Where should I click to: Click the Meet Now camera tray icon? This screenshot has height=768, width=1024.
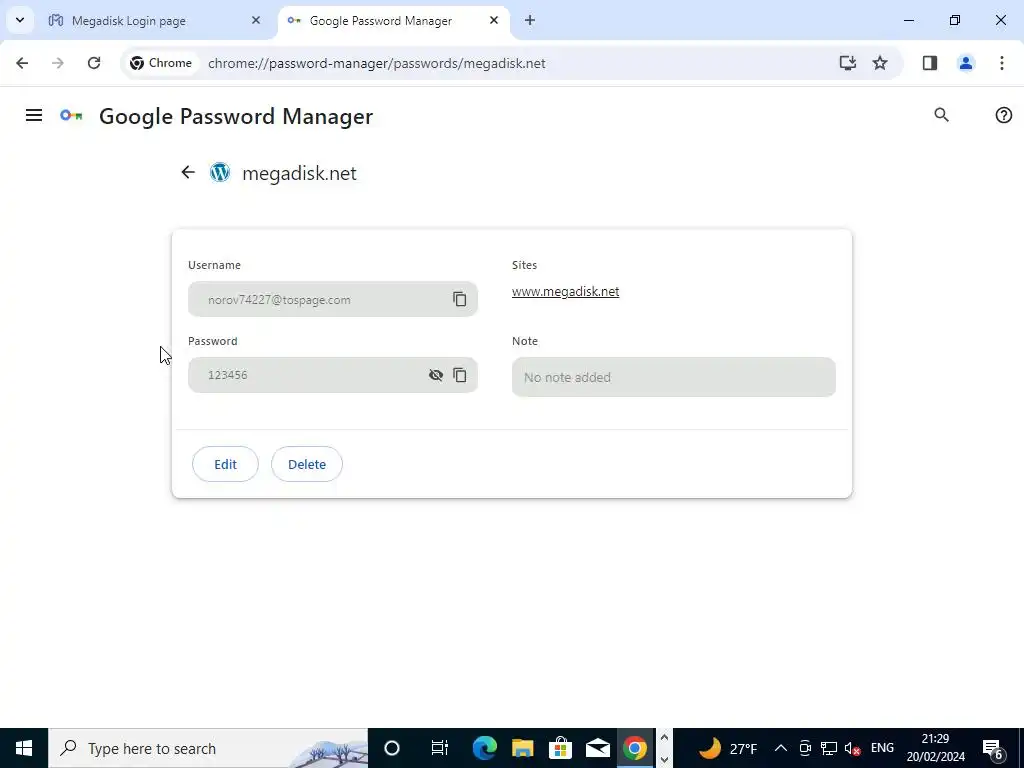point(805,748)
